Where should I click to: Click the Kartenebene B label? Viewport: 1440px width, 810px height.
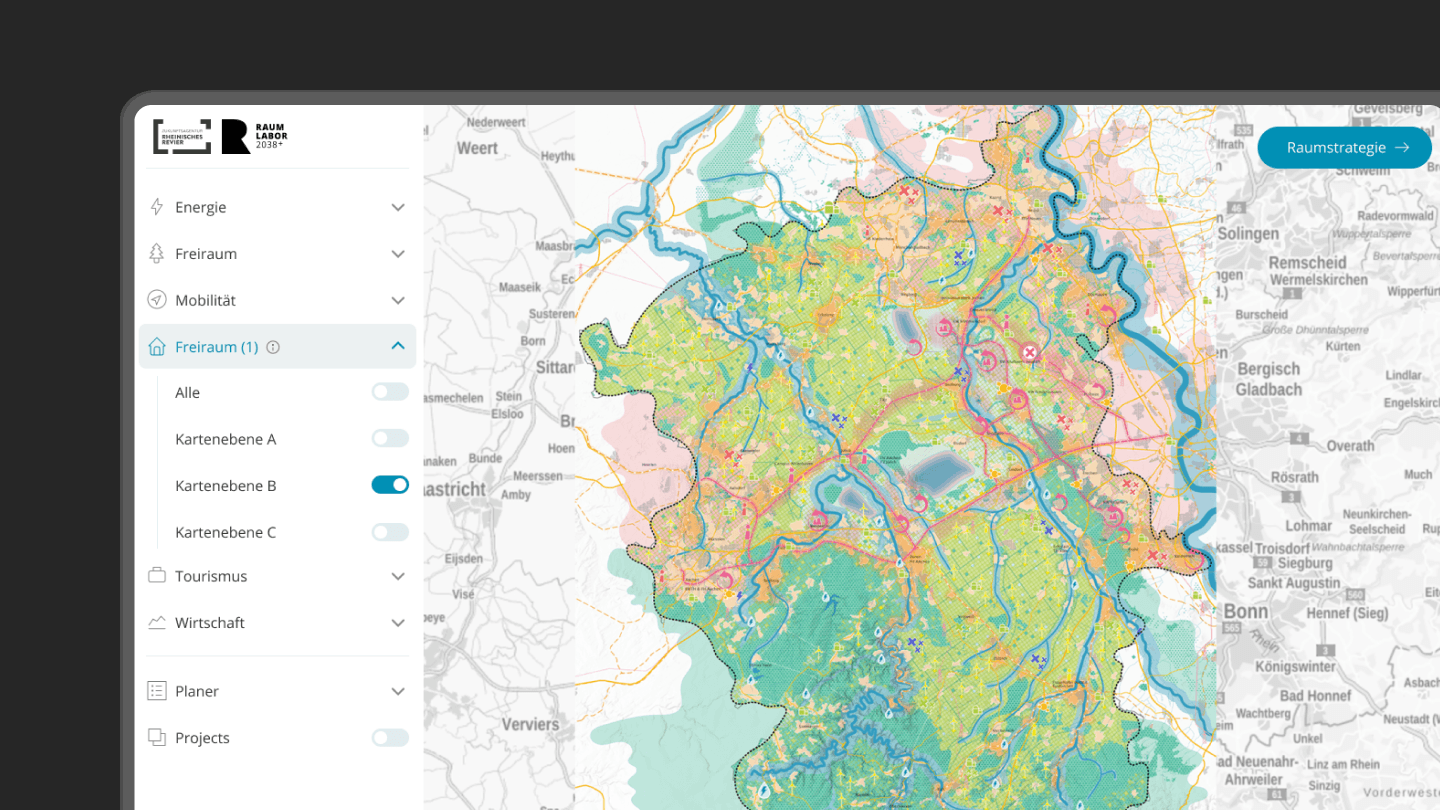point(225,485)
